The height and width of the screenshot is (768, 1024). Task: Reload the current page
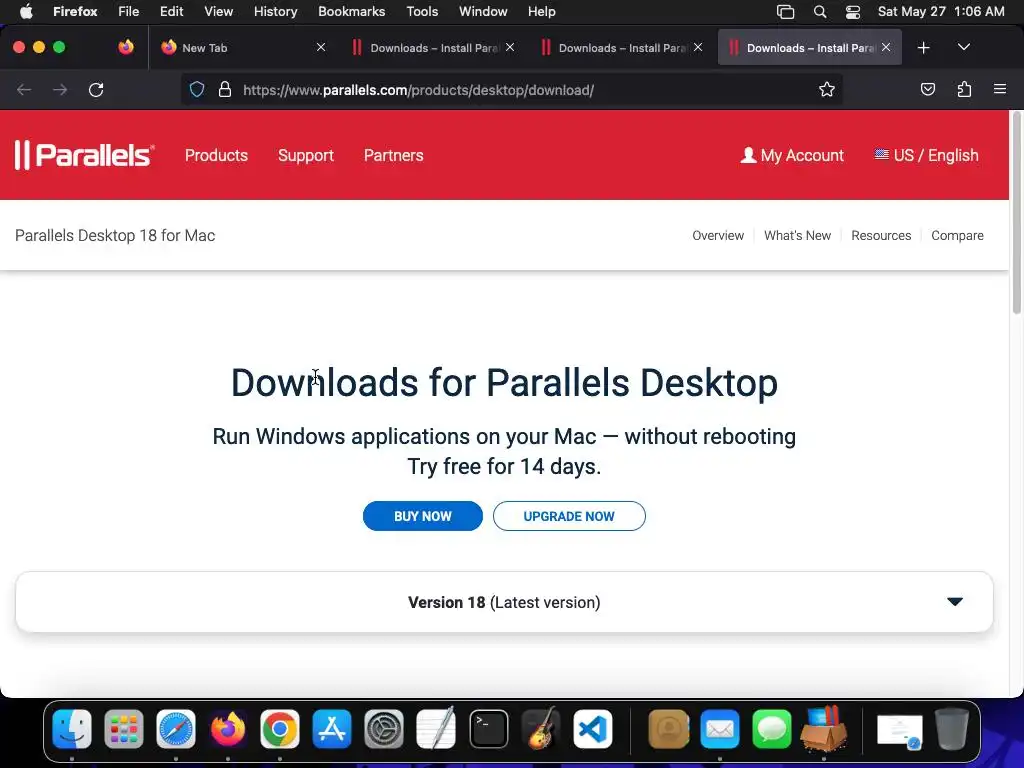pos(96,89)
